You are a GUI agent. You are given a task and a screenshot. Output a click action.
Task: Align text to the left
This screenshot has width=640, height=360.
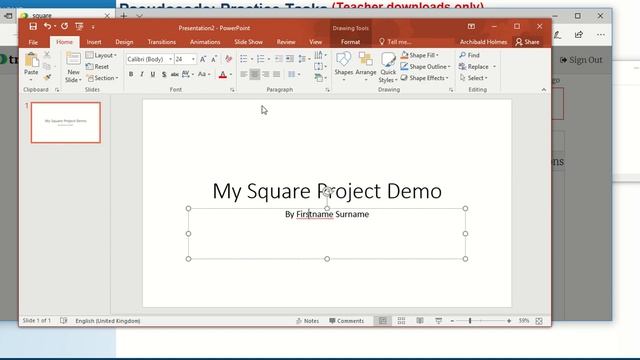click(244, 74)
